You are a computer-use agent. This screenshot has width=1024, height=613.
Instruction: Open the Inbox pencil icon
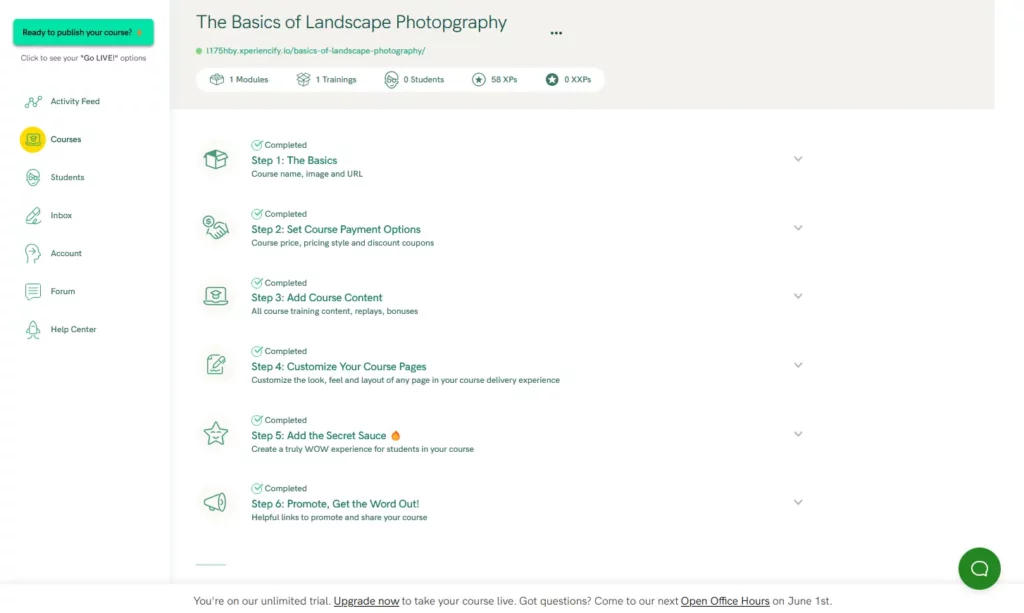(33, 214)
